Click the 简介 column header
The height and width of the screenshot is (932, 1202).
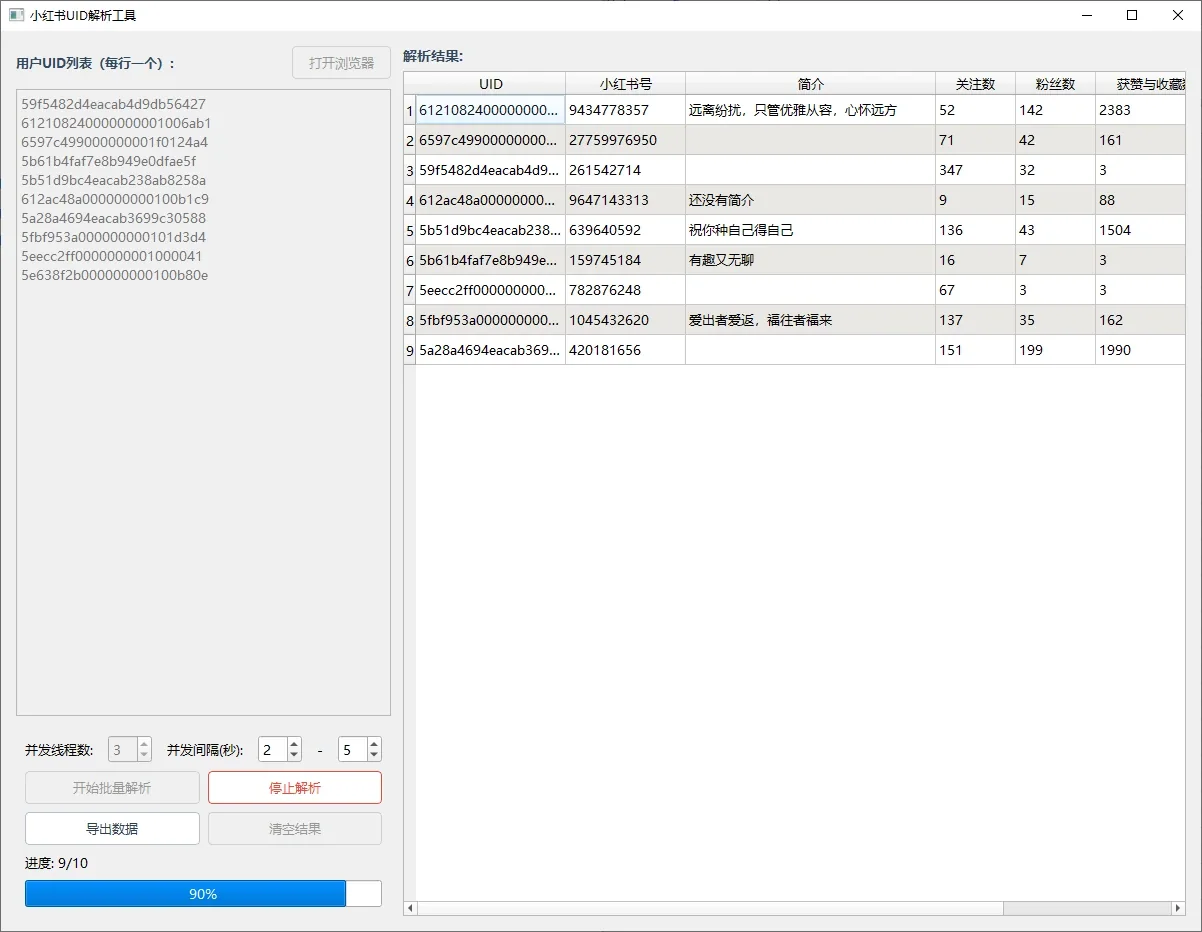pyautogui.click(x=810, y=84)
